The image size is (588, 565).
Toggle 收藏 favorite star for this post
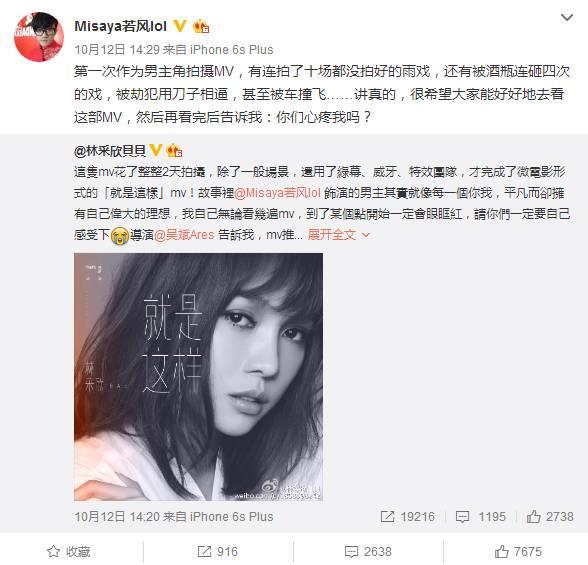tap(68, 552)
